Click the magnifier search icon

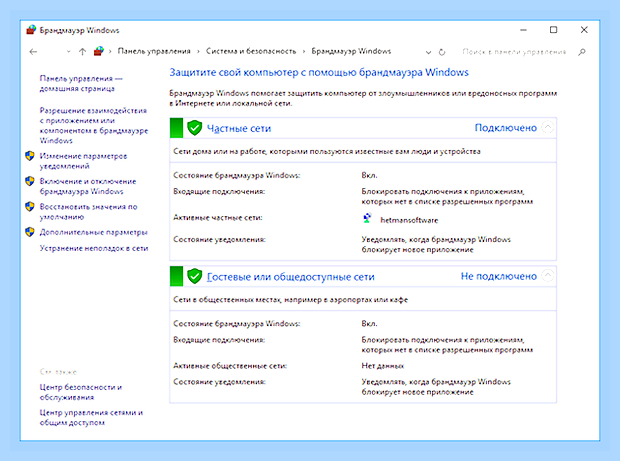582,52
